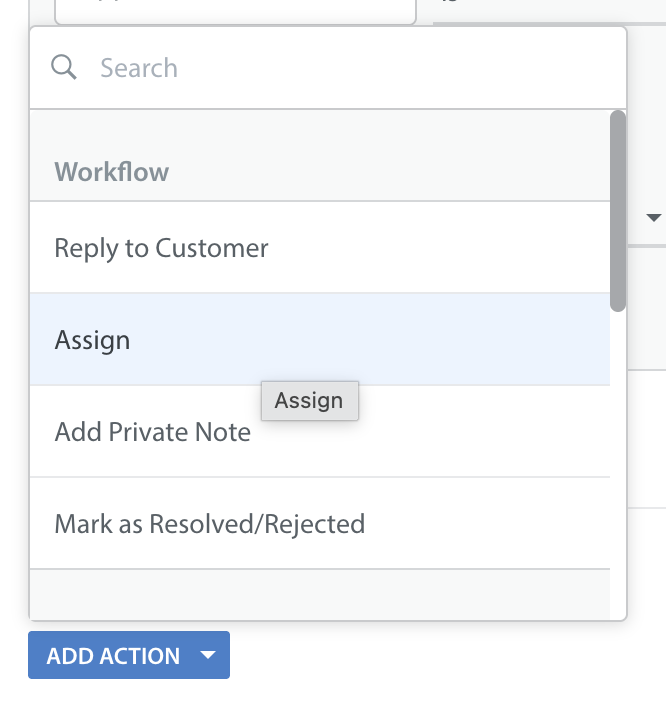This screenshot has height=714, width=666.
Task: Click blank area right of Reply to Customer
Action: pyautogui.click(x=440, y=248)
